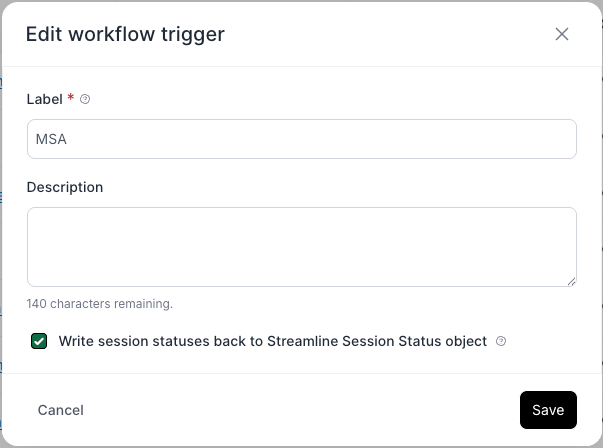Viewport: 603px width, 448px height.
Task: Save the workflow trigger changes
Action: (x=548, y=410)
